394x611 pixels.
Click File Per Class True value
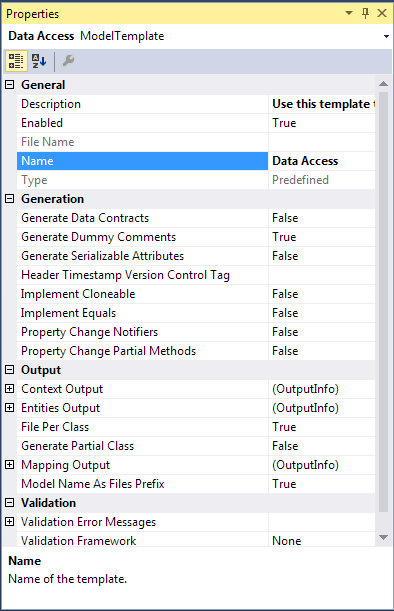click(322, 427)
